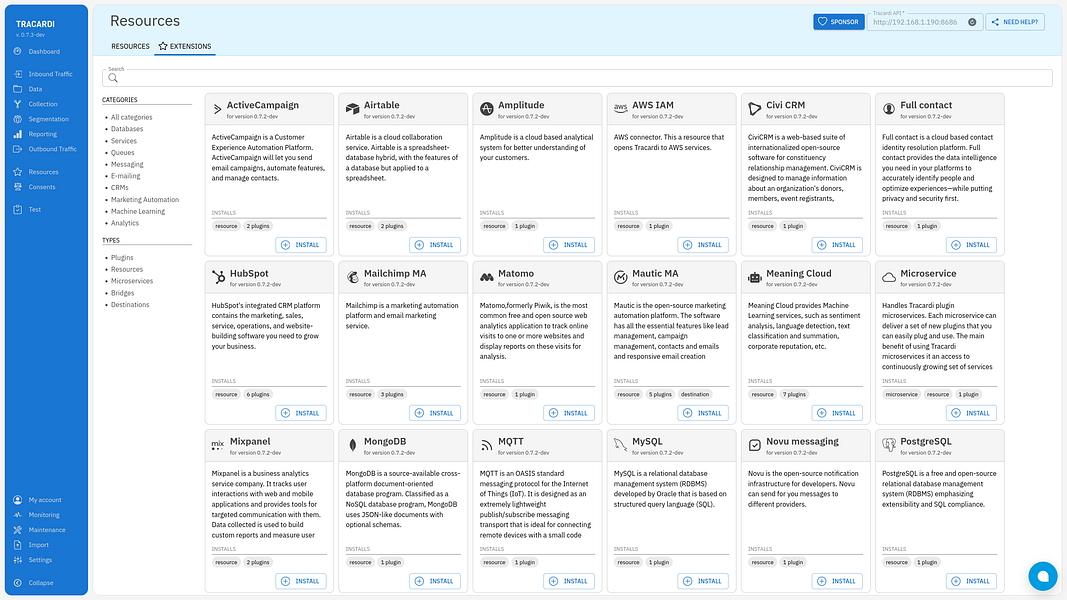Filter by Databases category

[x=127, y=129]
